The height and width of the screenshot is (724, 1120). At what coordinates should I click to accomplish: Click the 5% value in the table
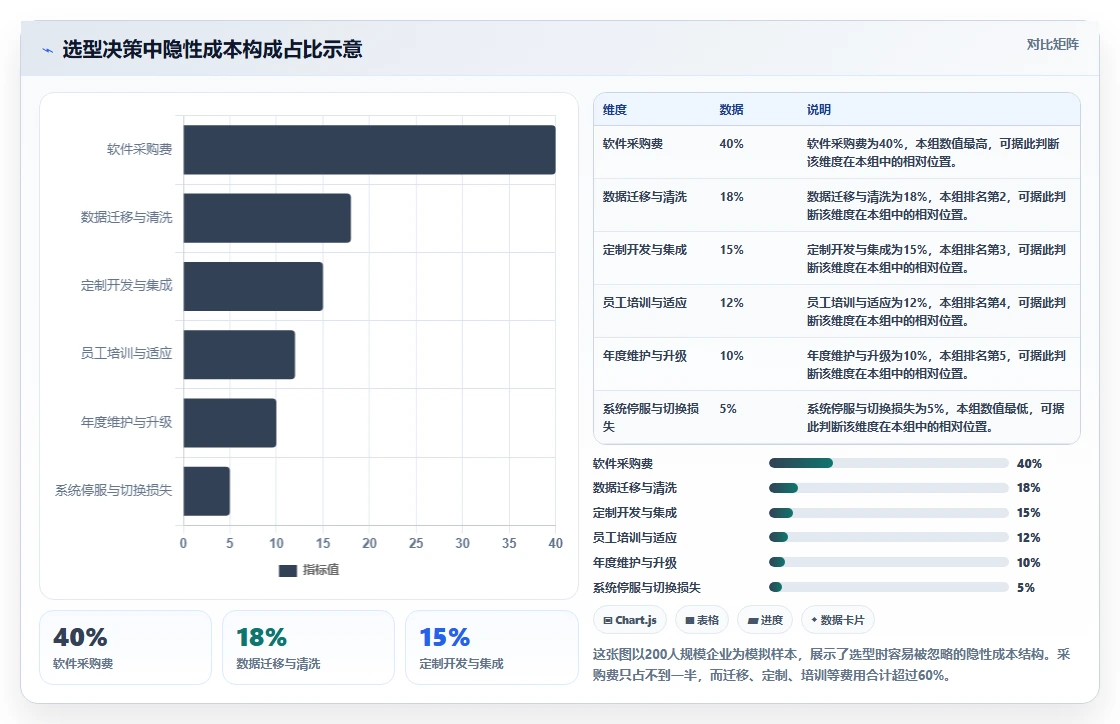click(728, 408)
